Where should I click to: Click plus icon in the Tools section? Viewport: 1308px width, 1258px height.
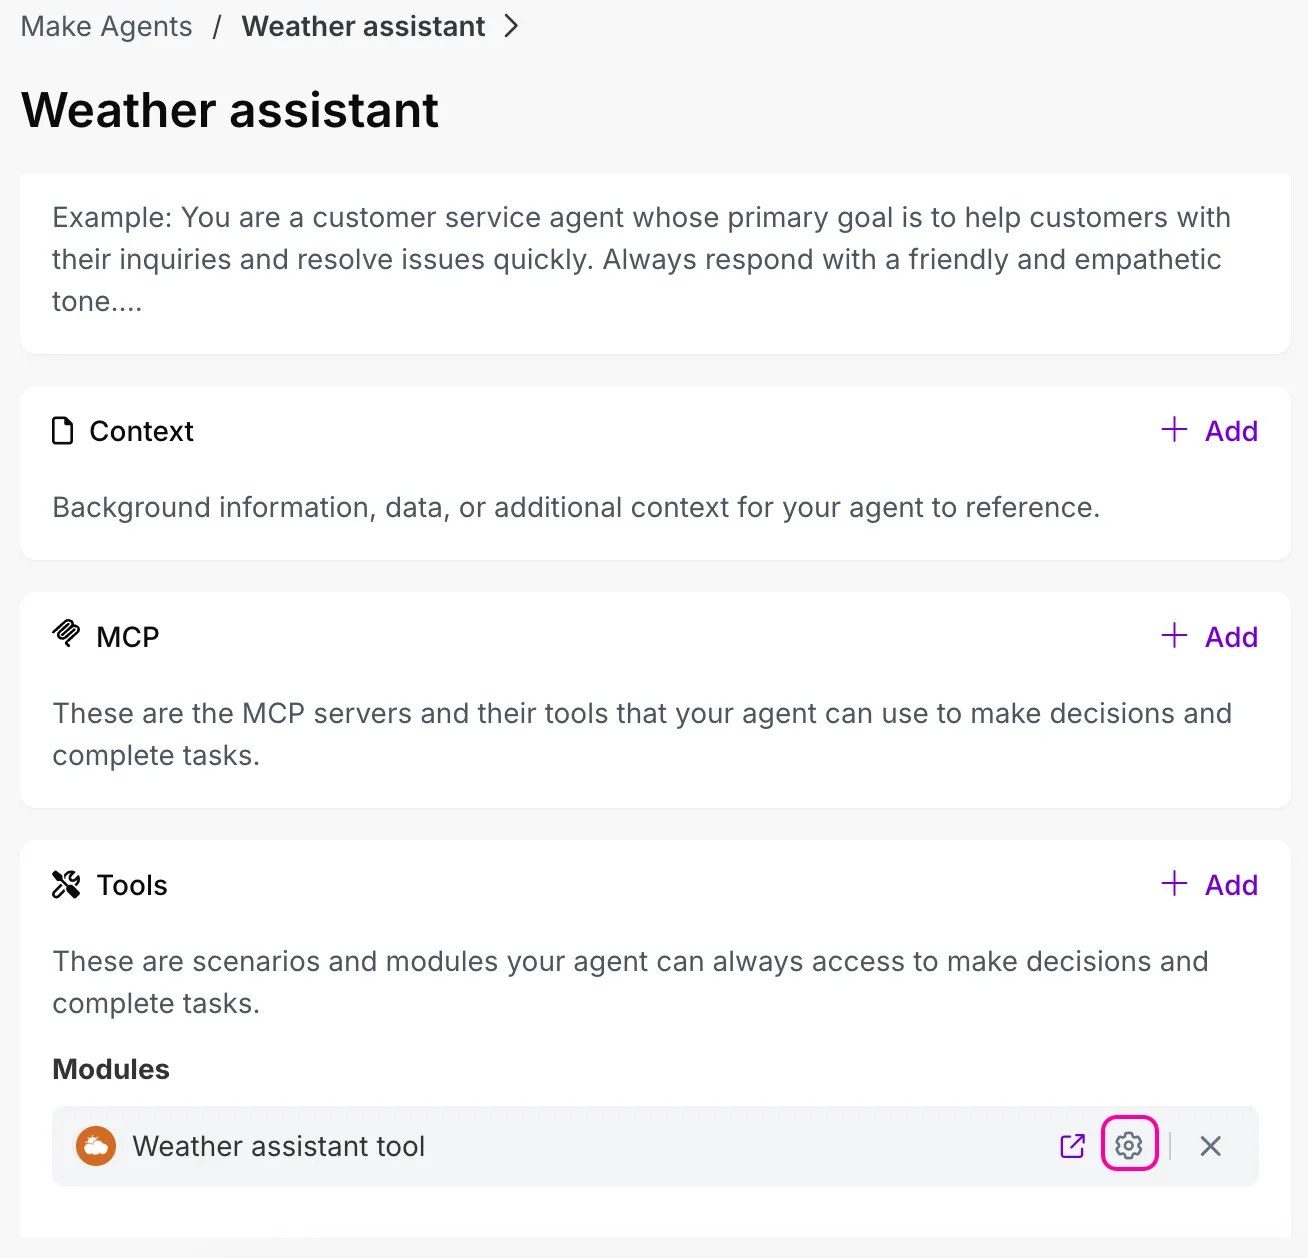(1174, 884)
